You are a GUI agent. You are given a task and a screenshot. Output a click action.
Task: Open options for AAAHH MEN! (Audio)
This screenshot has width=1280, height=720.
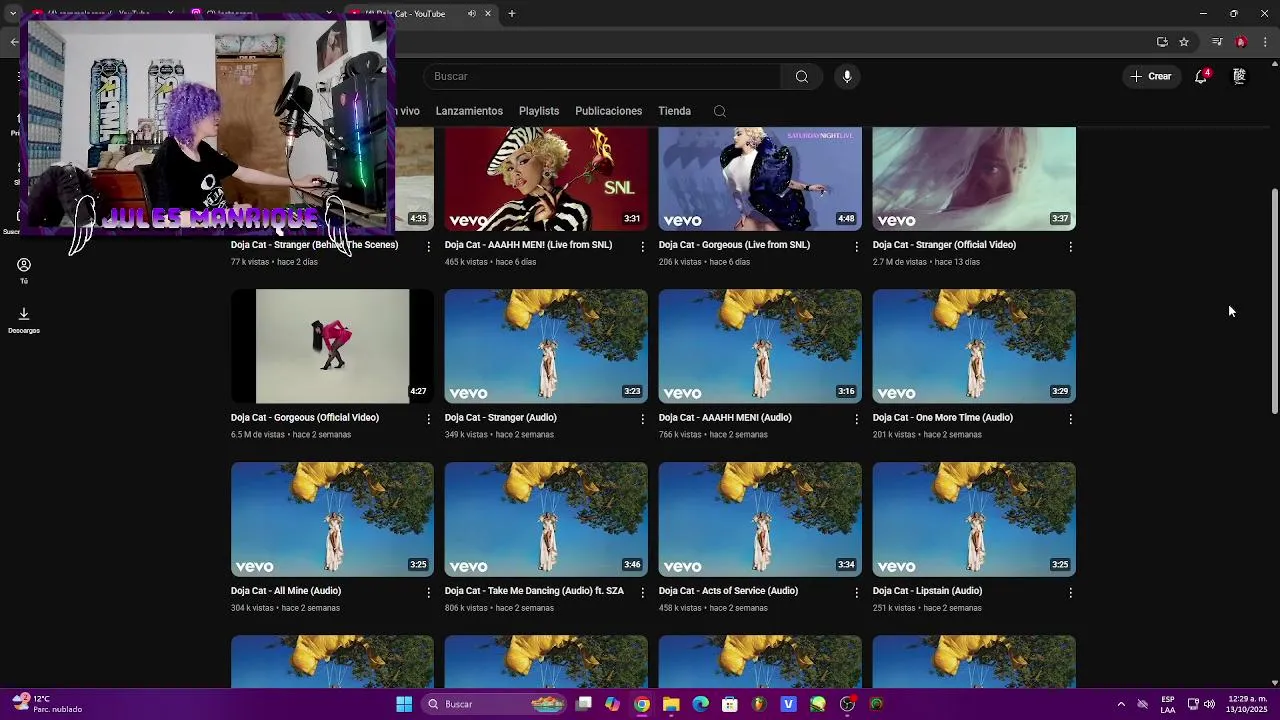coord(857,419)
